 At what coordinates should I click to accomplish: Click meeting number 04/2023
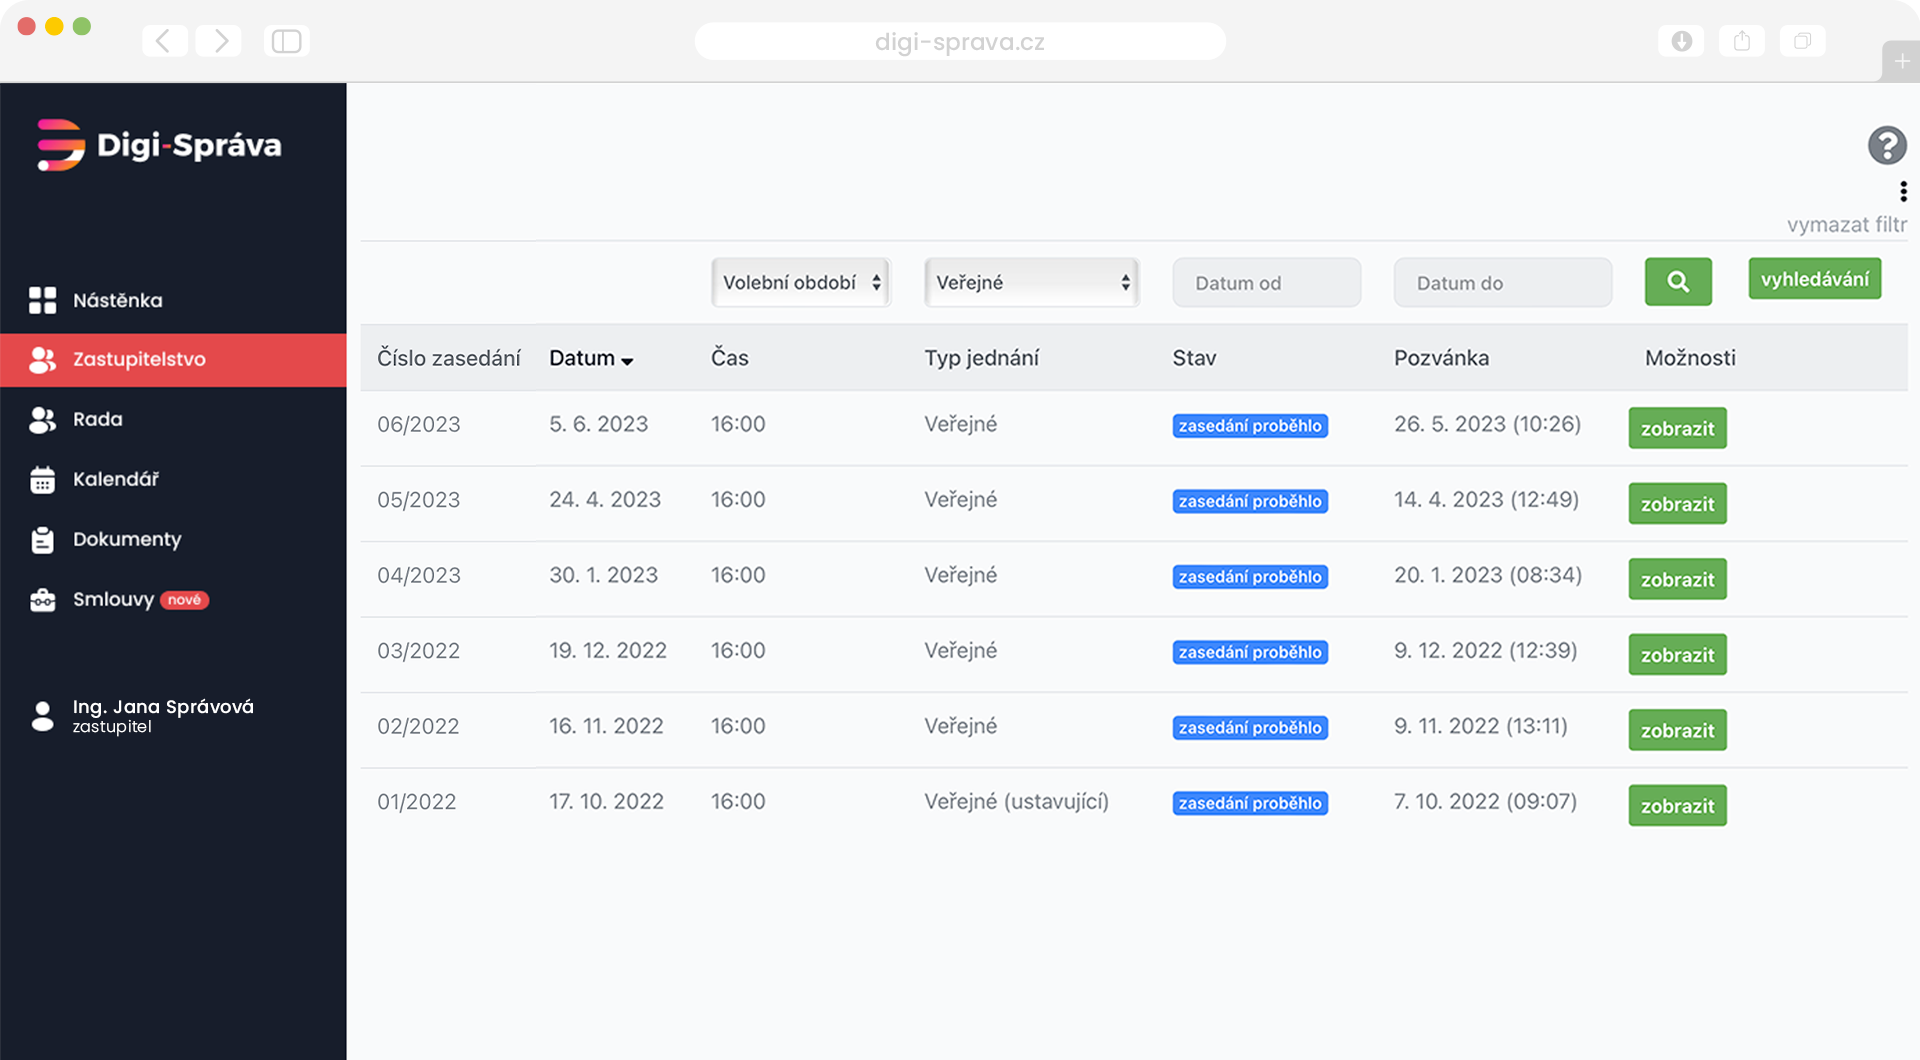(x=419, y=576)
